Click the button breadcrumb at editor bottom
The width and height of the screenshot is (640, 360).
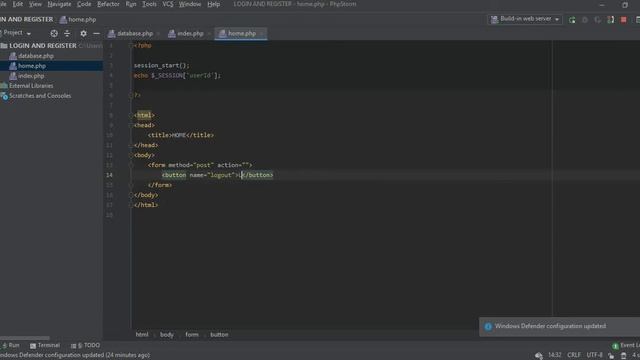tap(219, 335)
